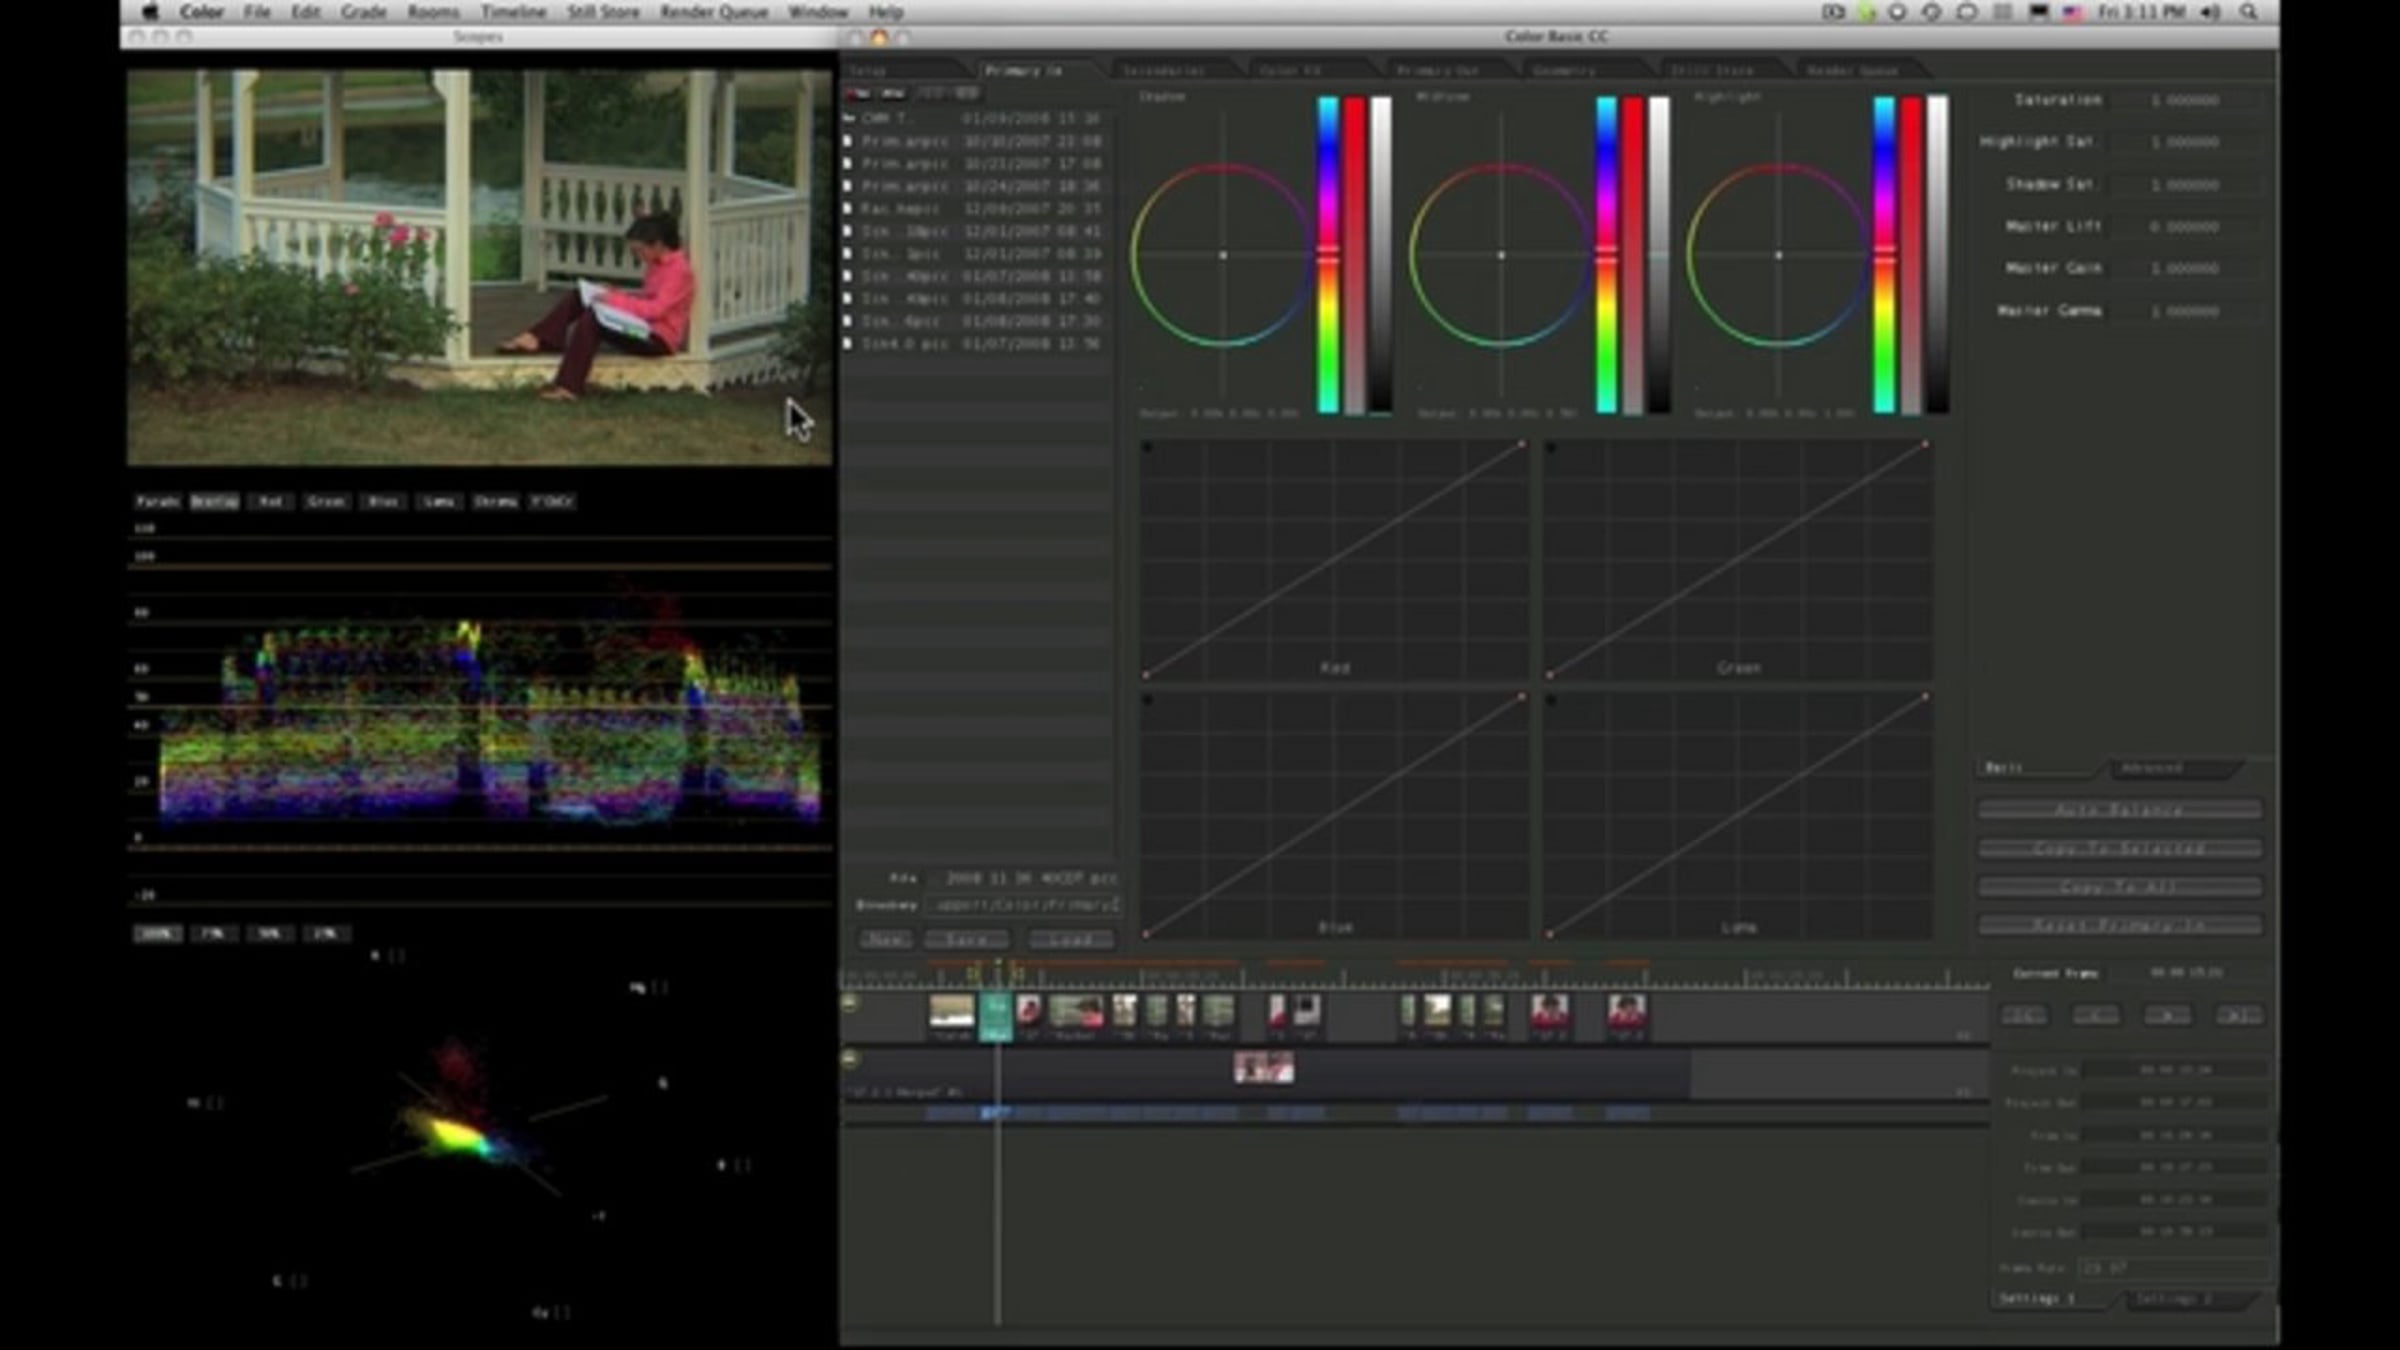Screen dimensions: 2400x1350
Task: Select the pink flower clip thumbnail on second track
Action: pos(1263,1068)
